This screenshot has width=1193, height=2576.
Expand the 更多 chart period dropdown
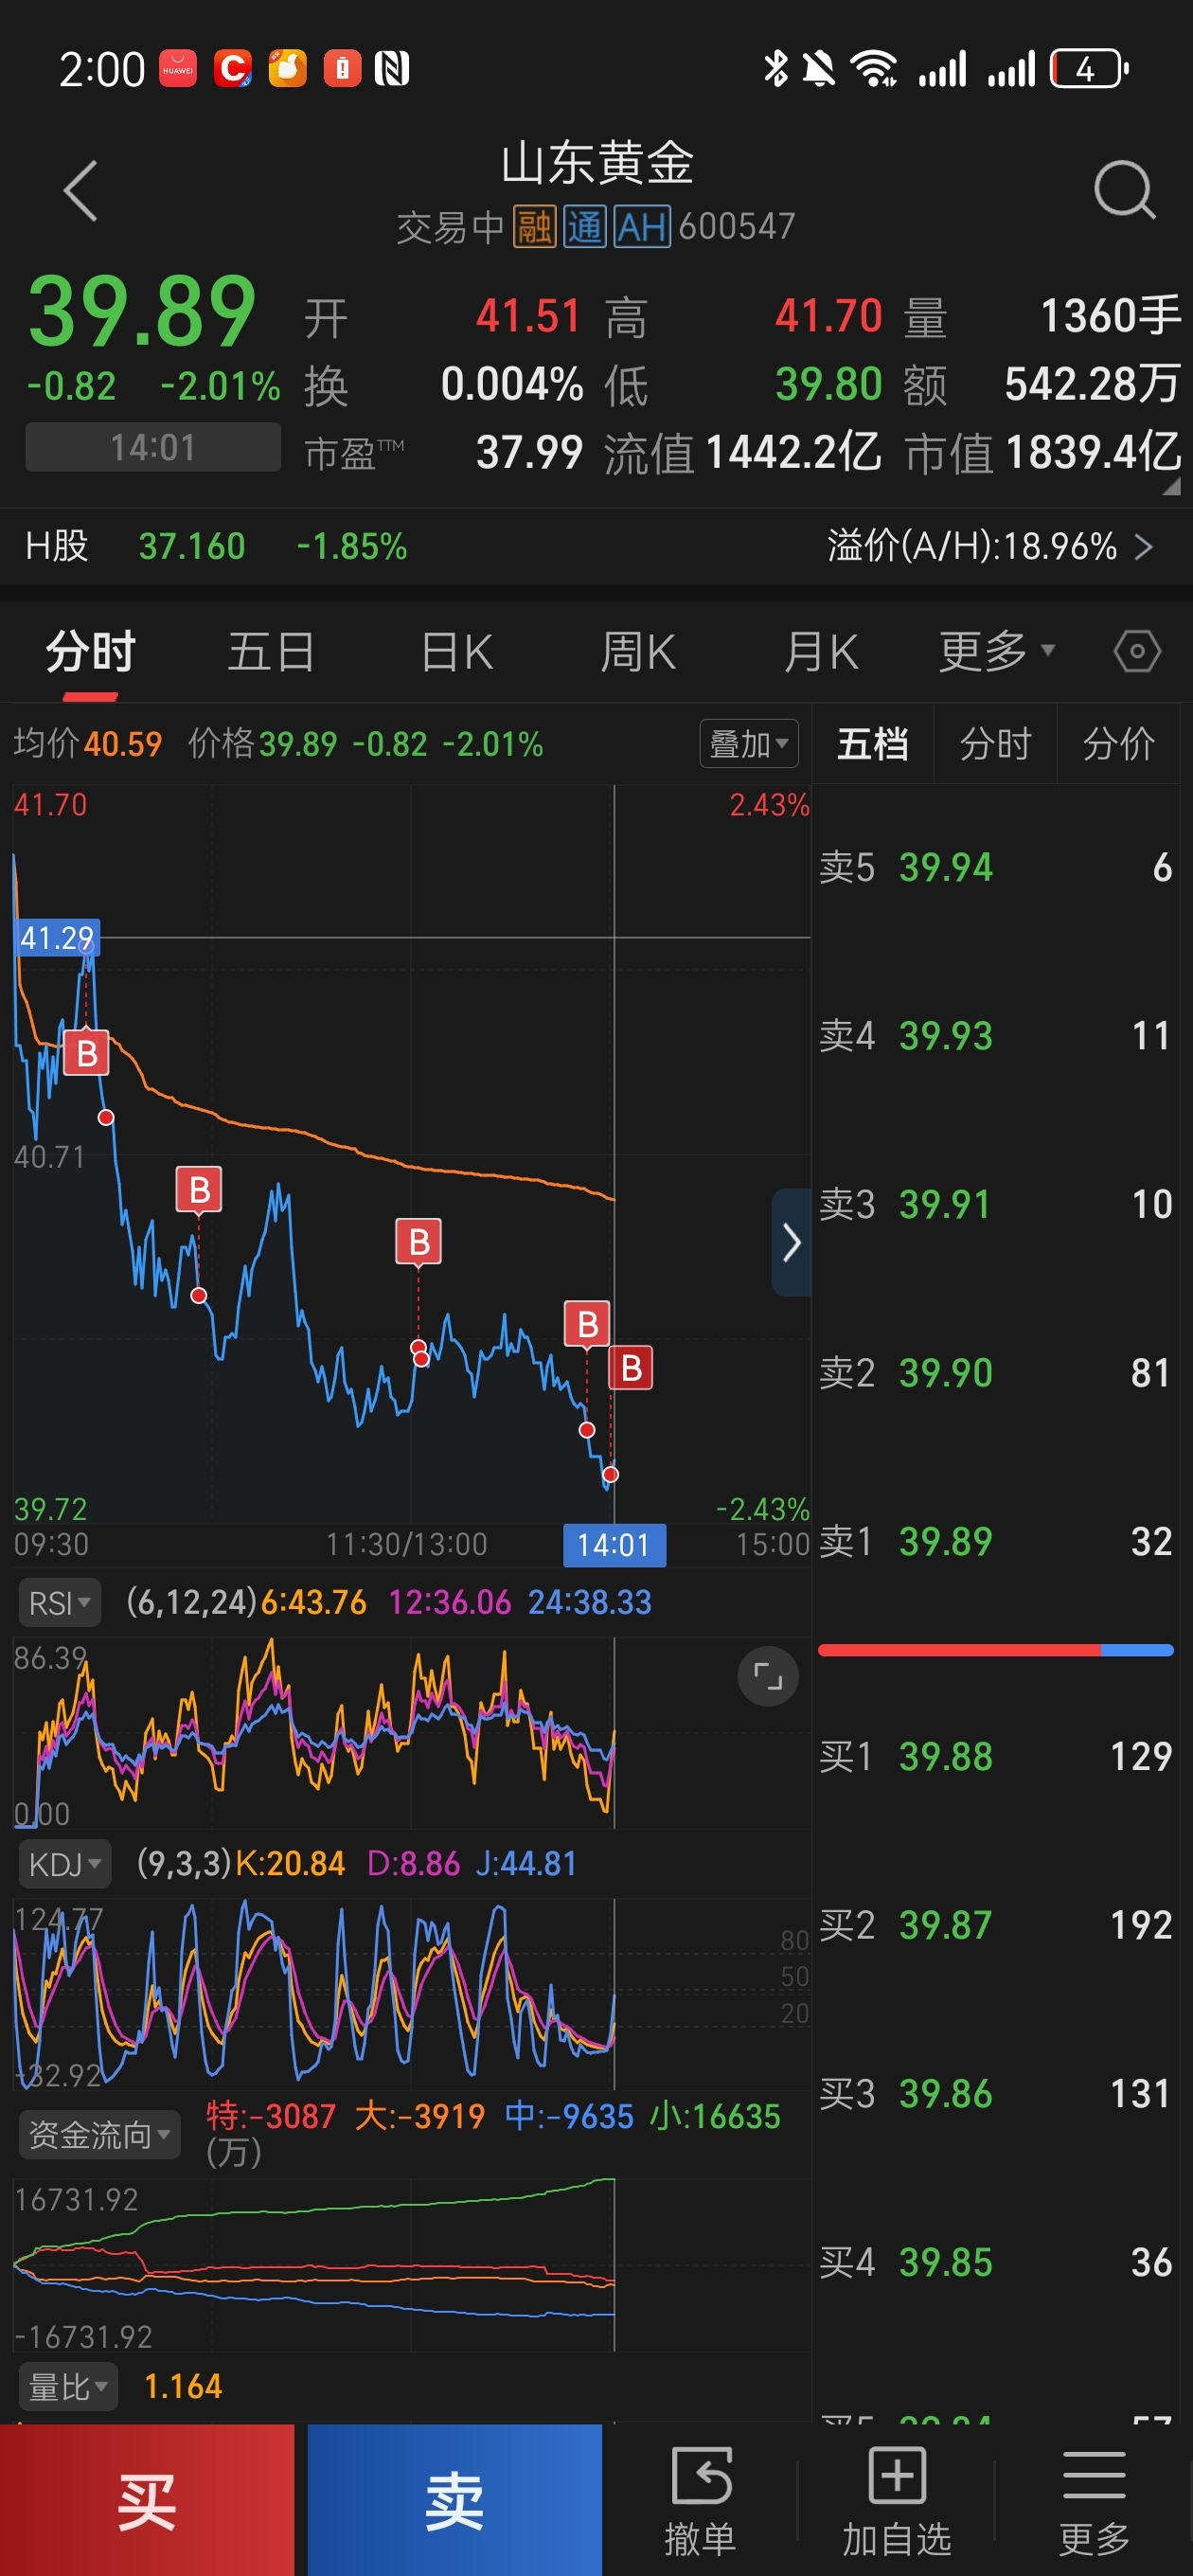click(x=997, y=651)
